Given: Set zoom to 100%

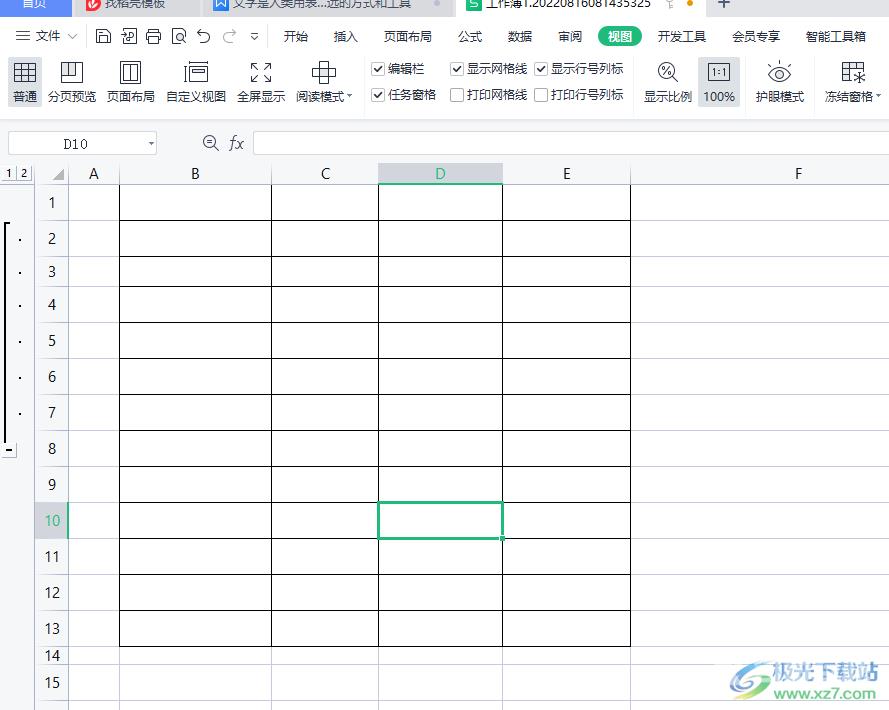Looking at the screenshot, I should click(719, 82).
